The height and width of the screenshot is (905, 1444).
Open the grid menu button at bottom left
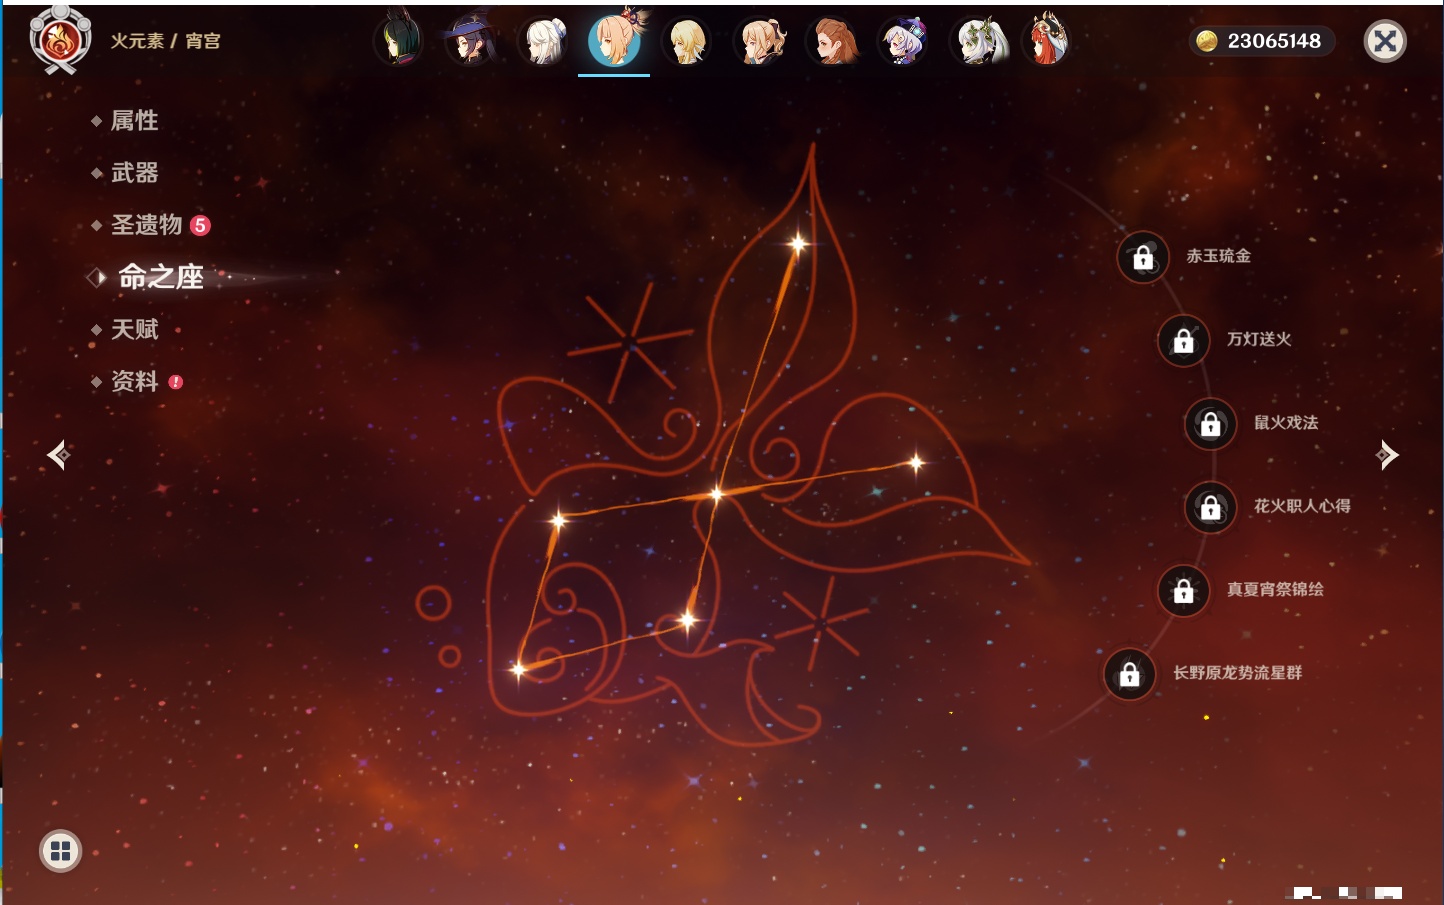pos(60,851)
